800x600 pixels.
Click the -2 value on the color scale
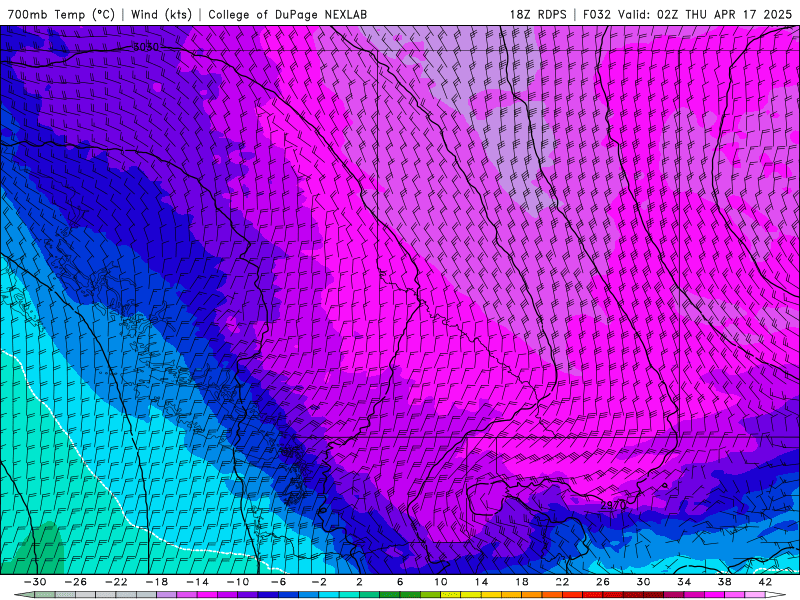318,582
